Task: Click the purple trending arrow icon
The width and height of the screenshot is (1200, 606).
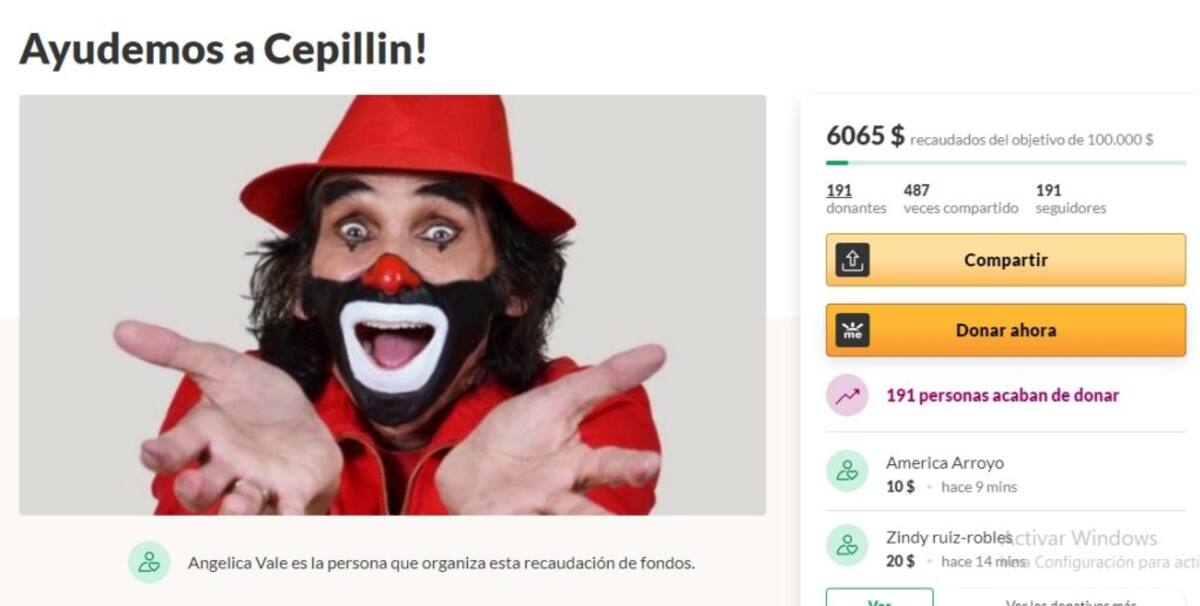Action: tap(847, 395)
